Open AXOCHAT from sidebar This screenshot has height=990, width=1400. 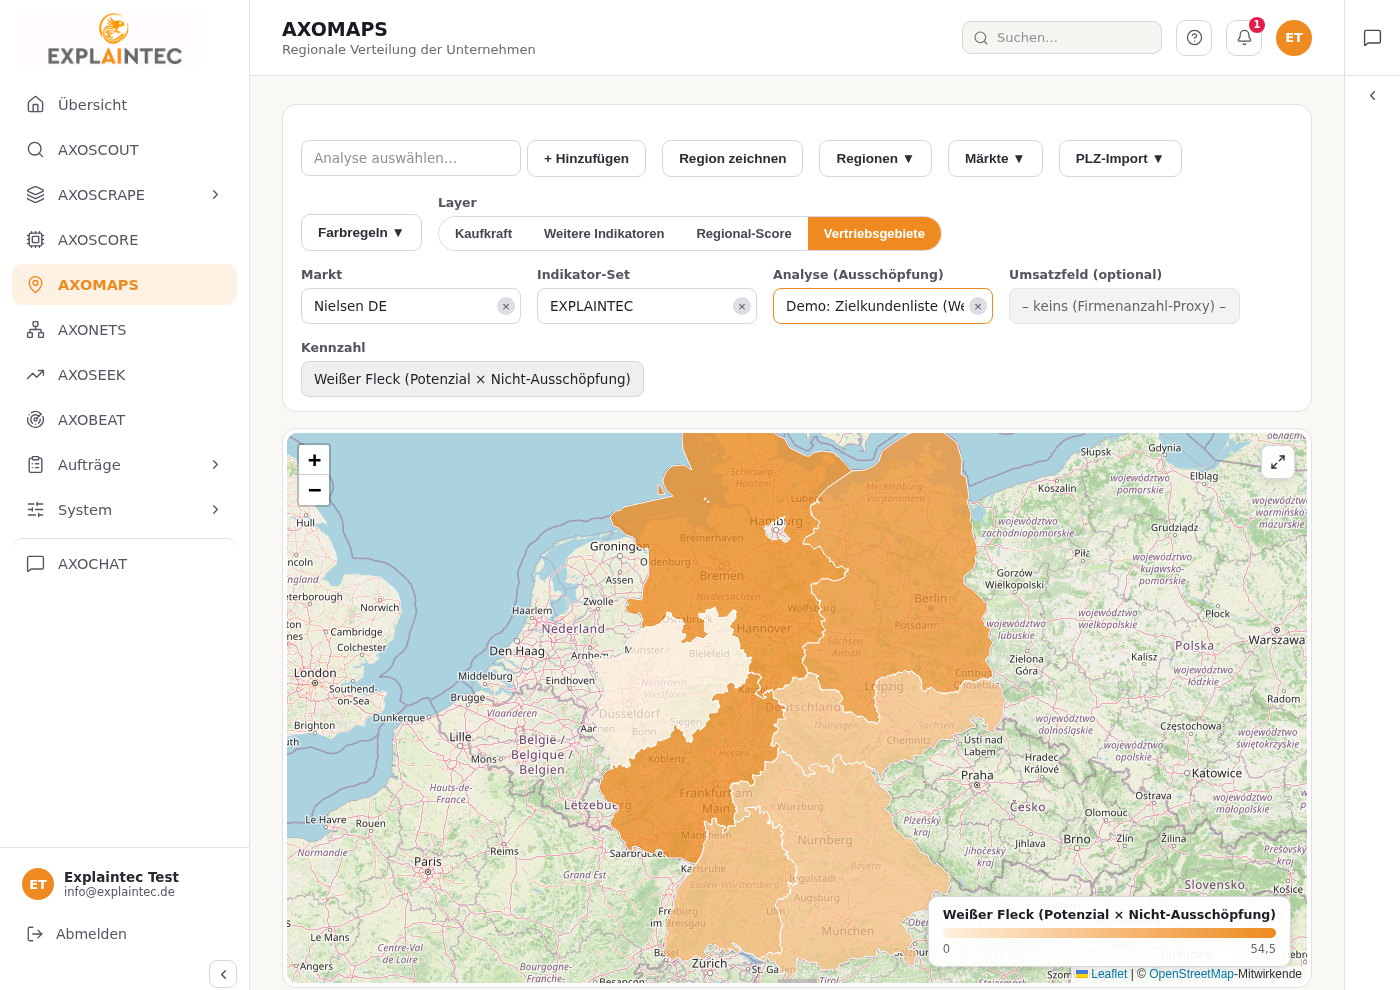[124, 564]
